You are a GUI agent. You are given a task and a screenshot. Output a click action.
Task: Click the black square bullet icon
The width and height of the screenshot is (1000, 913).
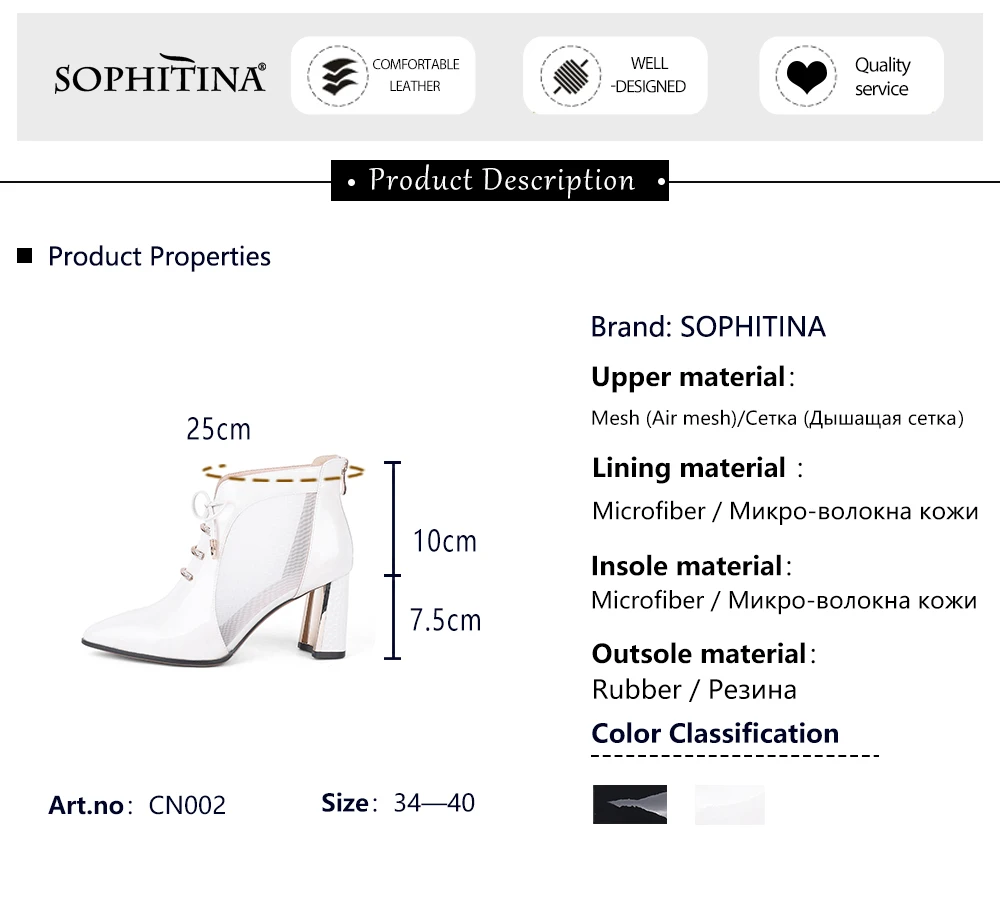click(x=25, y=257)
